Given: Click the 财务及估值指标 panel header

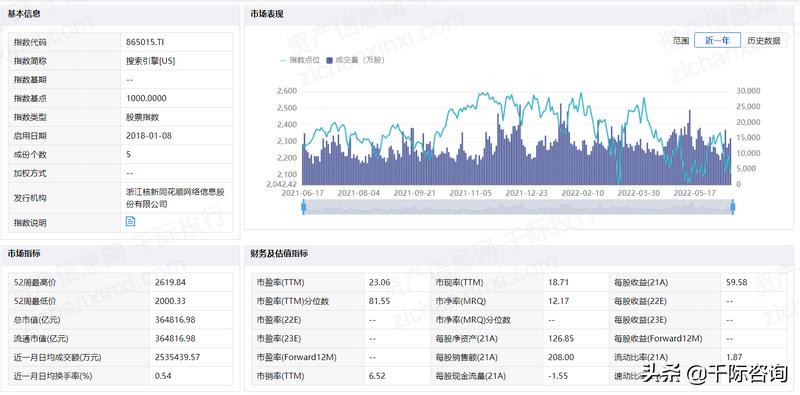Looking at the screenshot, I should pos(519,254).
